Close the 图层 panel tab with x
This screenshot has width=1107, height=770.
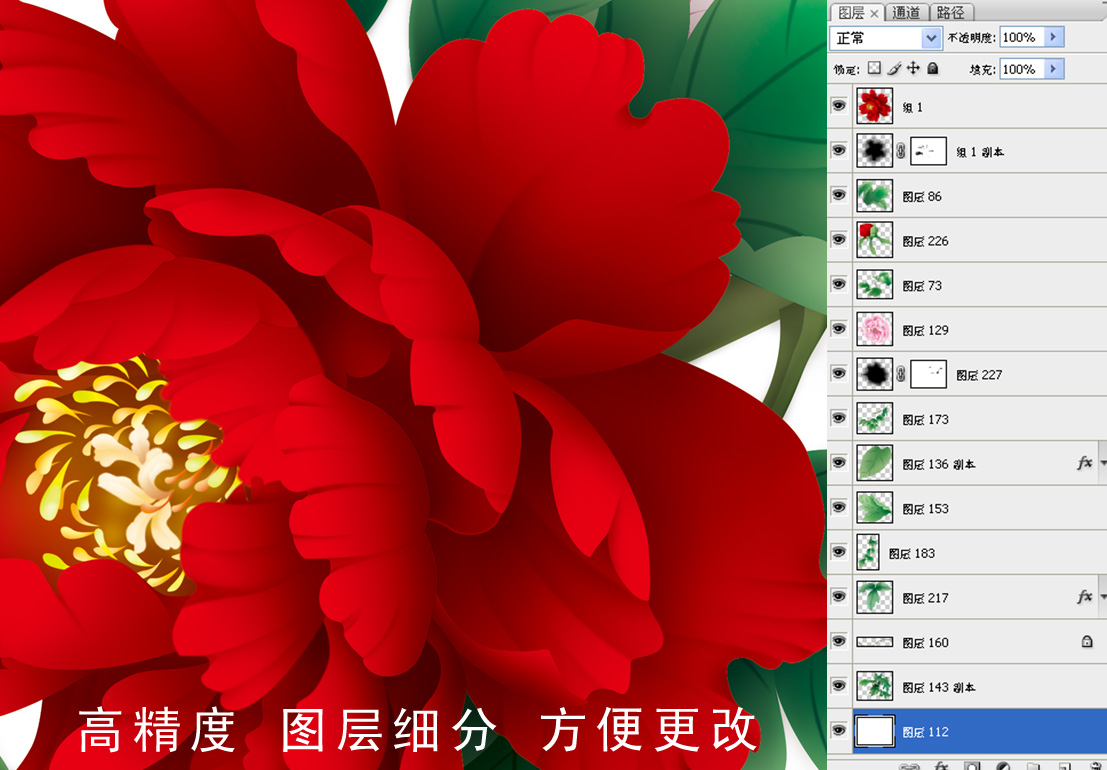874,13
